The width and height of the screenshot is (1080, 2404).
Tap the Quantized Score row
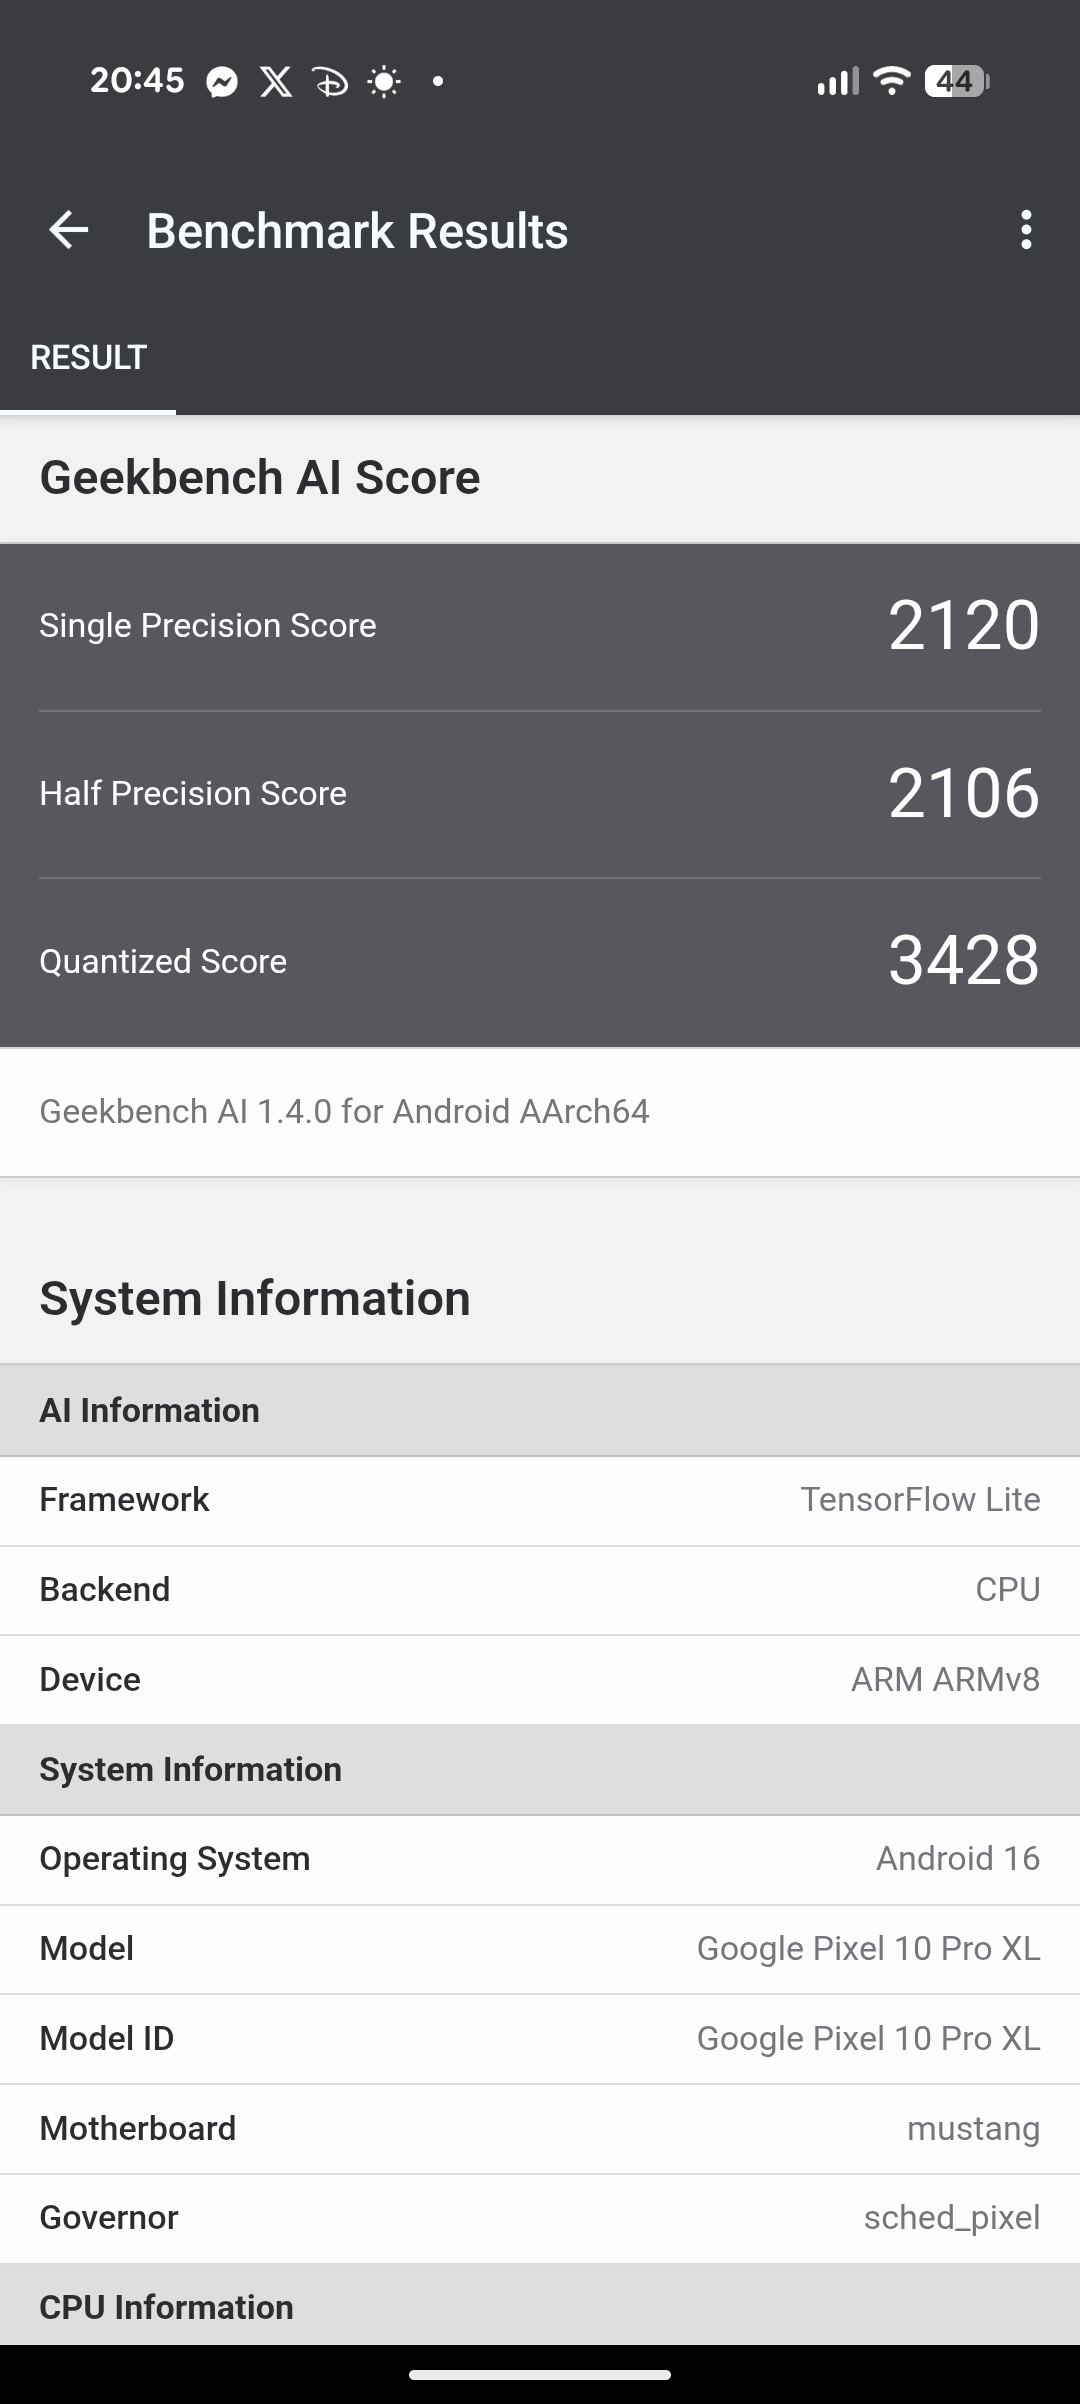pyautogui.click(x=540, y=961)
